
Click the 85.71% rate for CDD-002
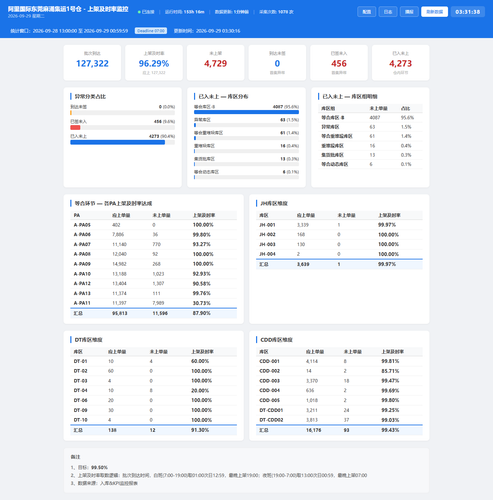[x=390, y=371]
